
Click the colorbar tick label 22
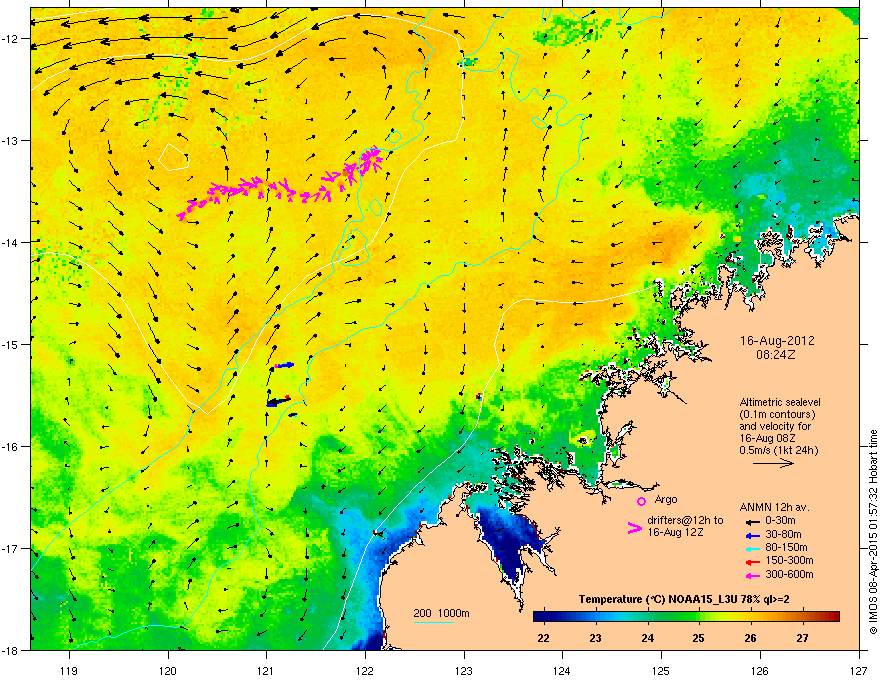543,638
